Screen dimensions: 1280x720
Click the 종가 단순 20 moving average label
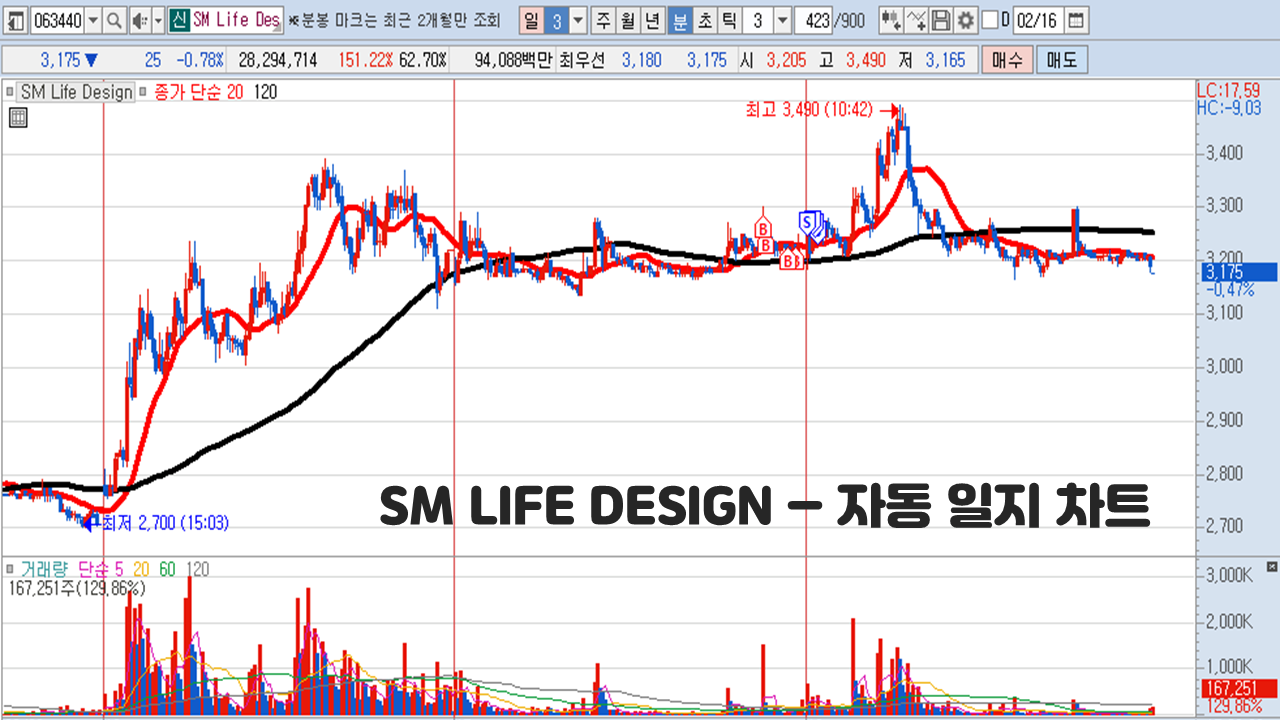pos(199,92)
